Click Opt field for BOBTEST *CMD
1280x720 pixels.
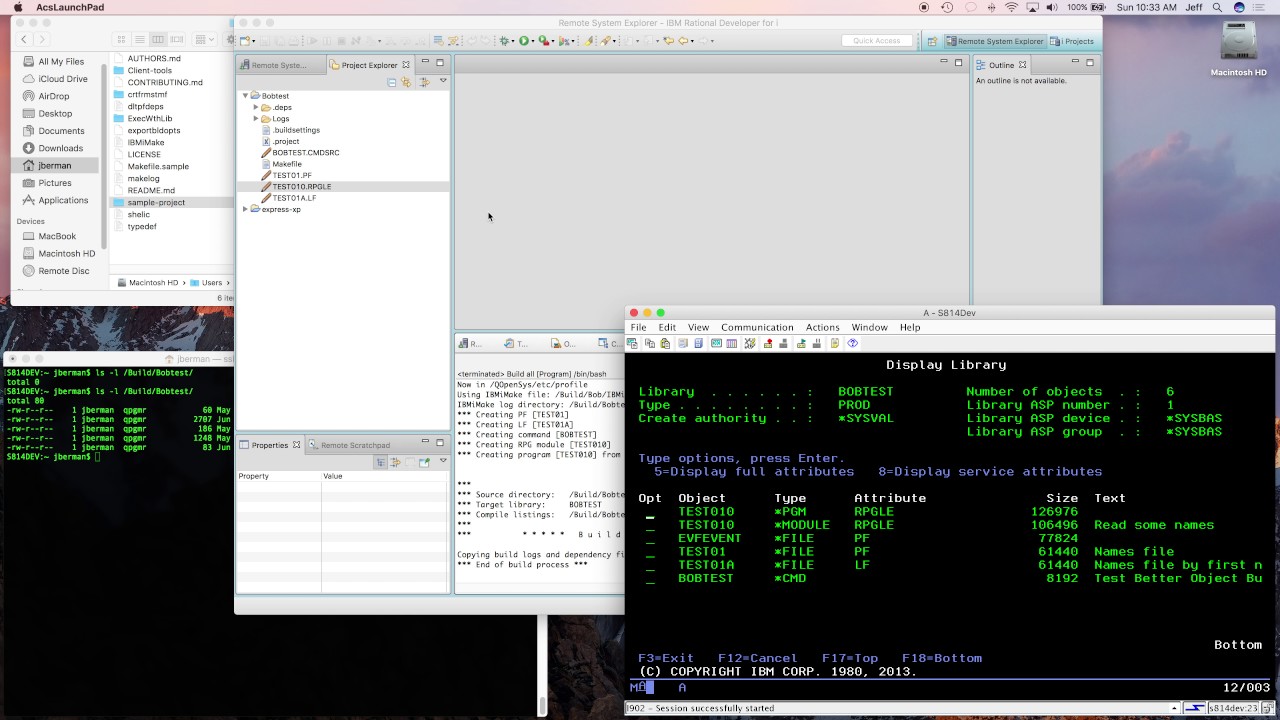pos(650,578)
